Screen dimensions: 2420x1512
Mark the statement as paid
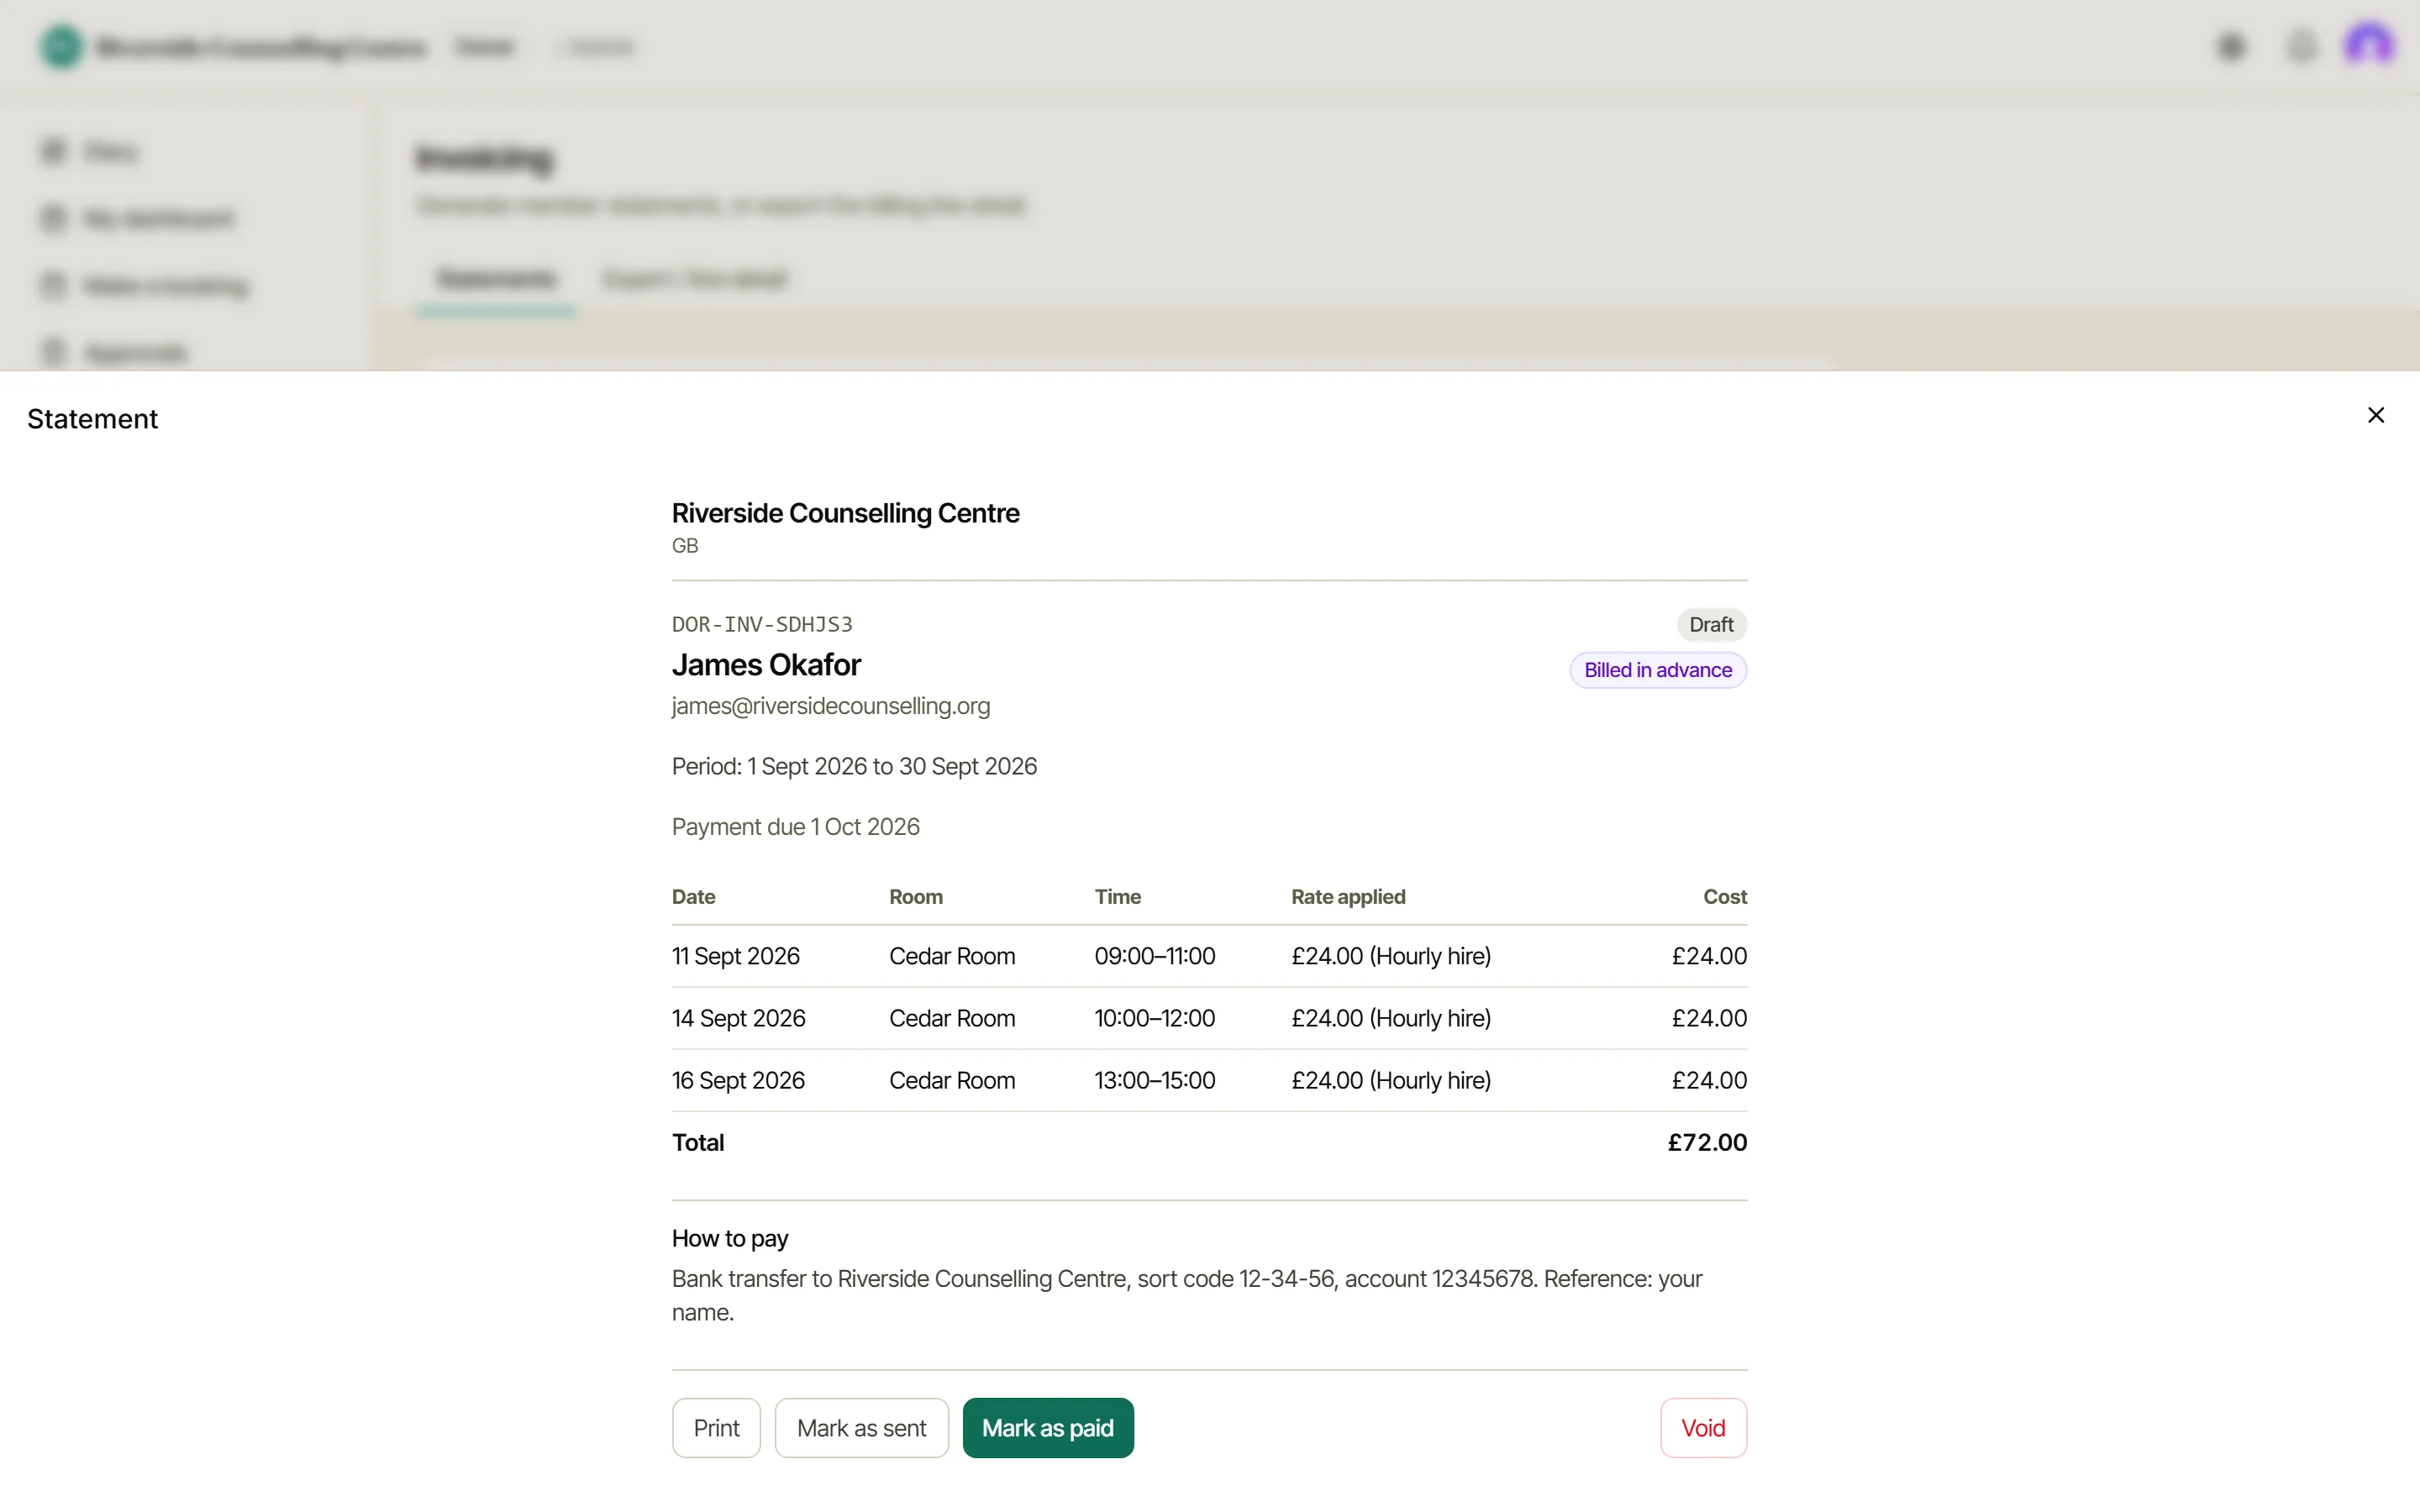[x=1048, y=1428]
